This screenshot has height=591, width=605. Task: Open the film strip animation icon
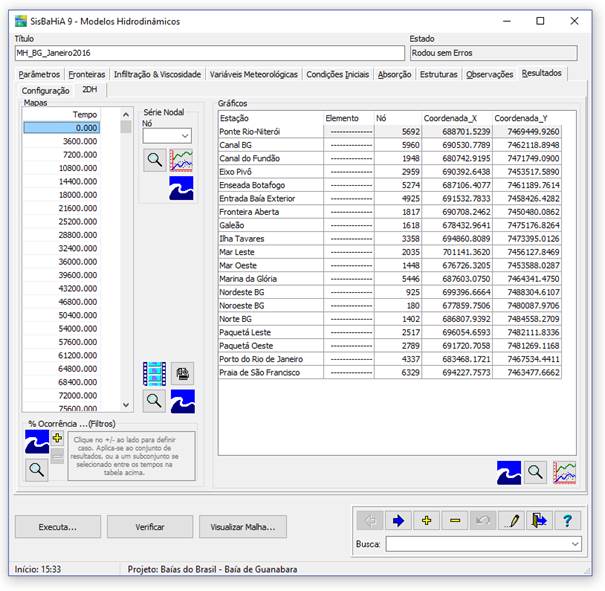(154, 373)
